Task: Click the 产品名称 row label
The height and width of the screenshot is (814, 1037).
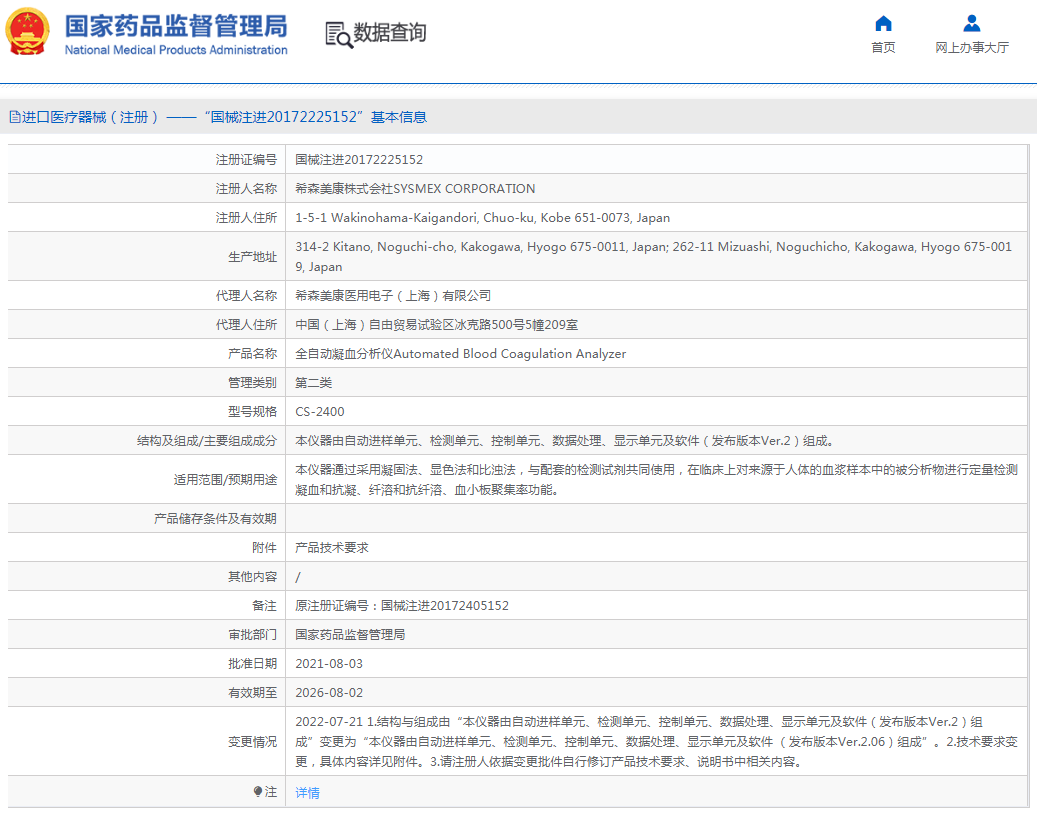Action: point(252,354)
